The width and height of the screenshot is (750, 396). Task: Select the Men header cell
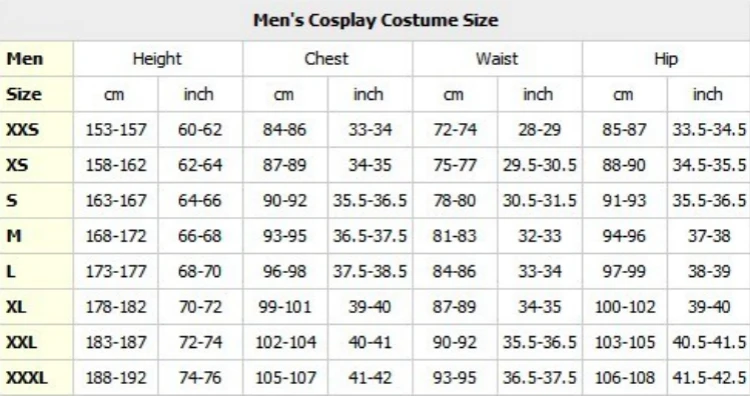[x=24, y=59]
